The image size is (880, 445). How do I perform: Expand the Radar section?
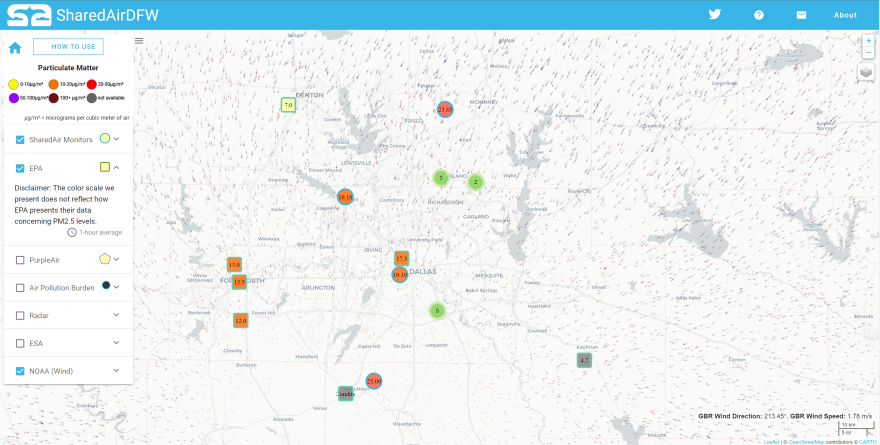click(116, 315)
